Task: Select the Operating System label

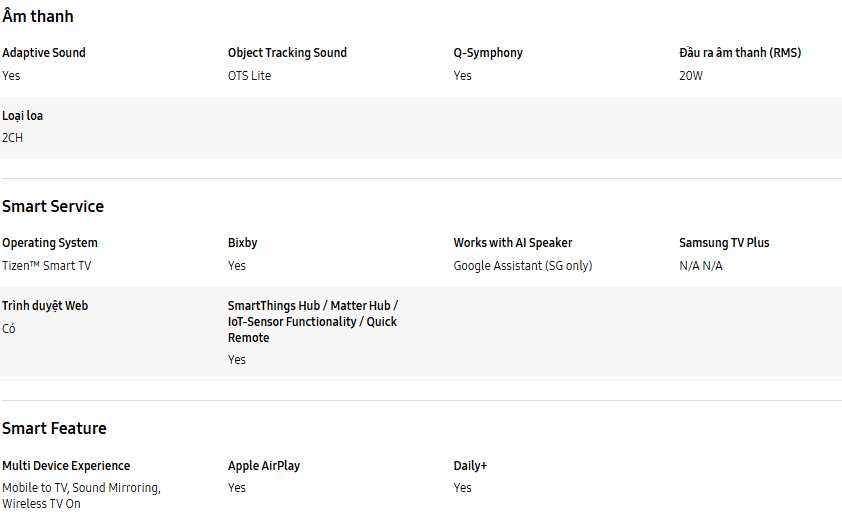Action: tap(50, 243)
